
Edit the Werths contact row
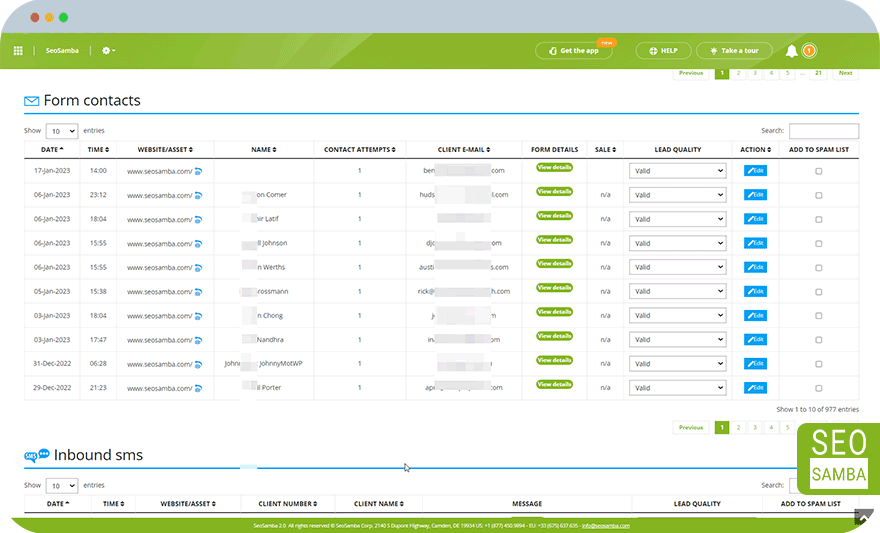pyautogui.click(x=755, y=267)
